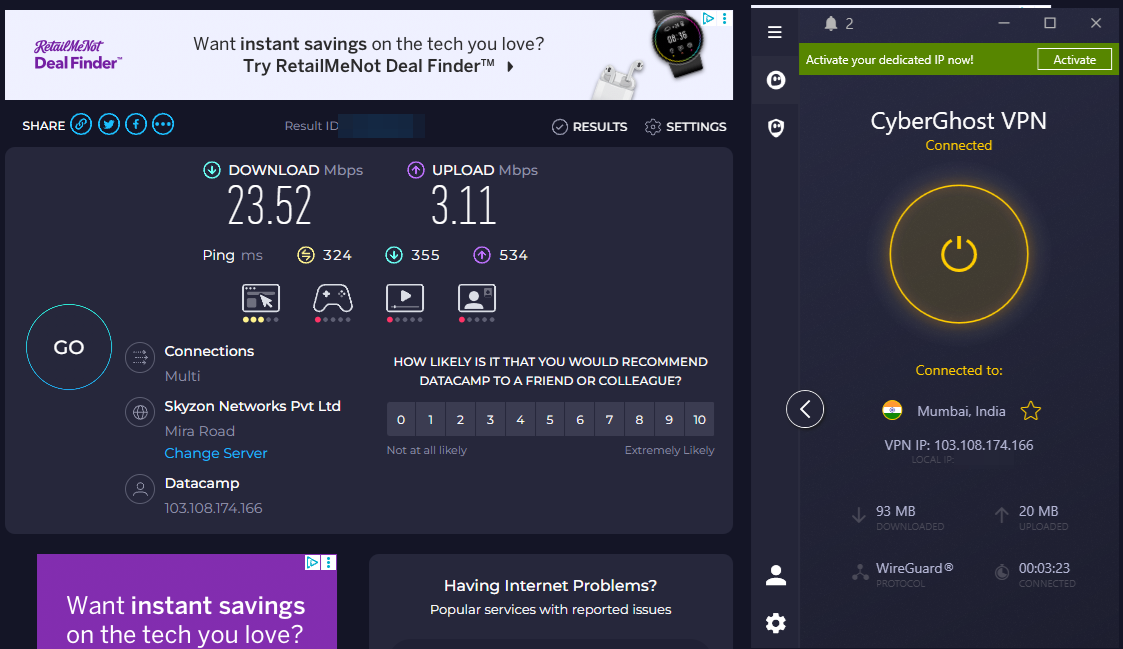Toggle the VPN power button
The image size is (1123, 649).
click(958, 254)
